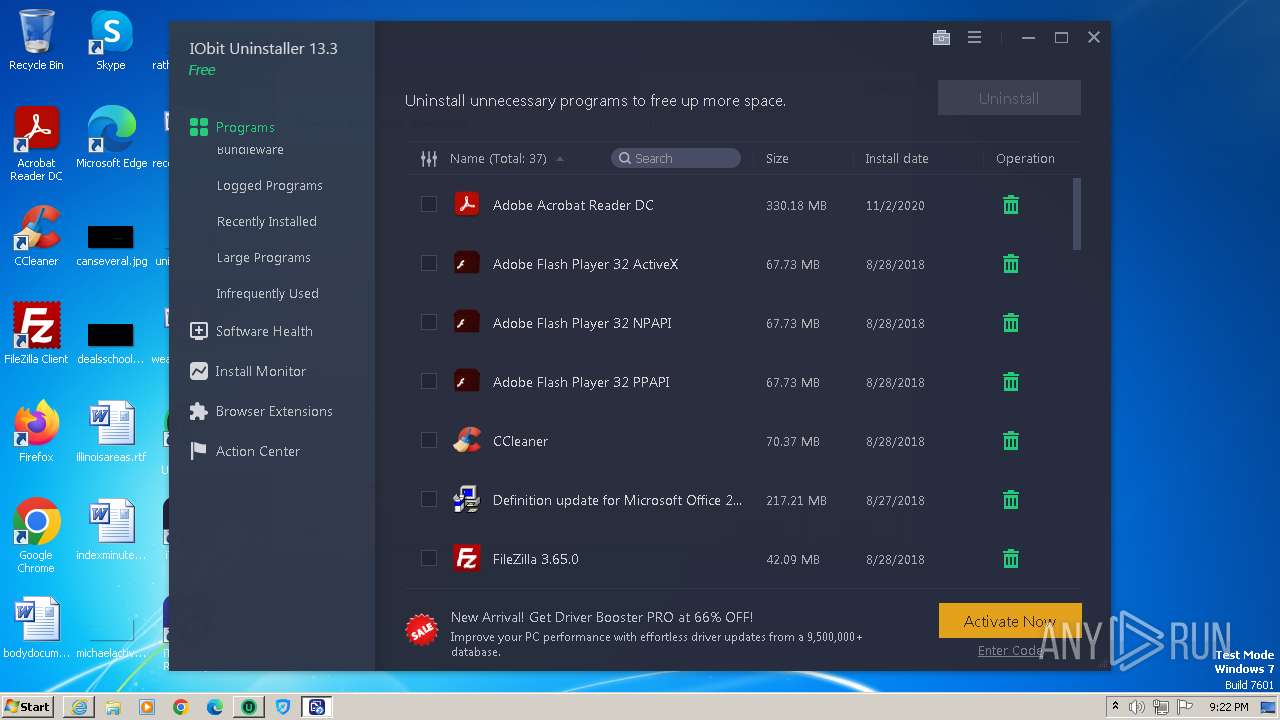Click the Programs grid icon

[198, 127]
